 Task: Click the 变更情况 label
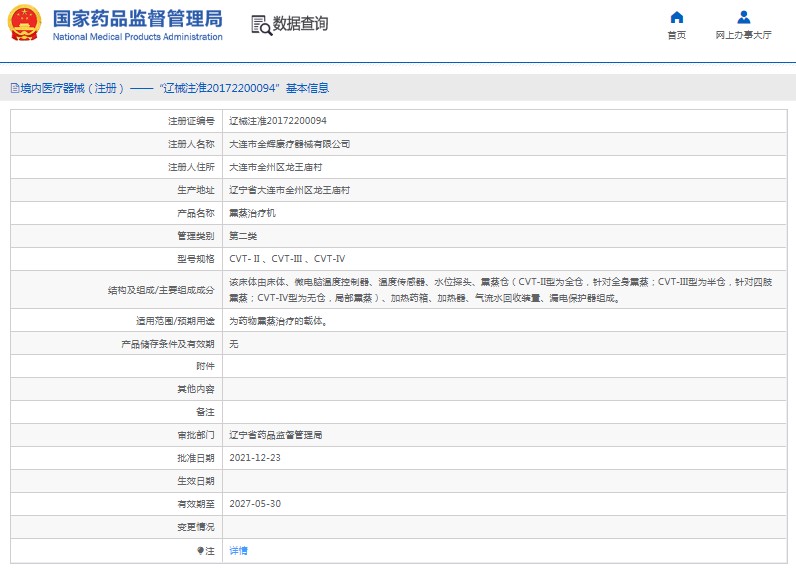(x=196, y=527)
